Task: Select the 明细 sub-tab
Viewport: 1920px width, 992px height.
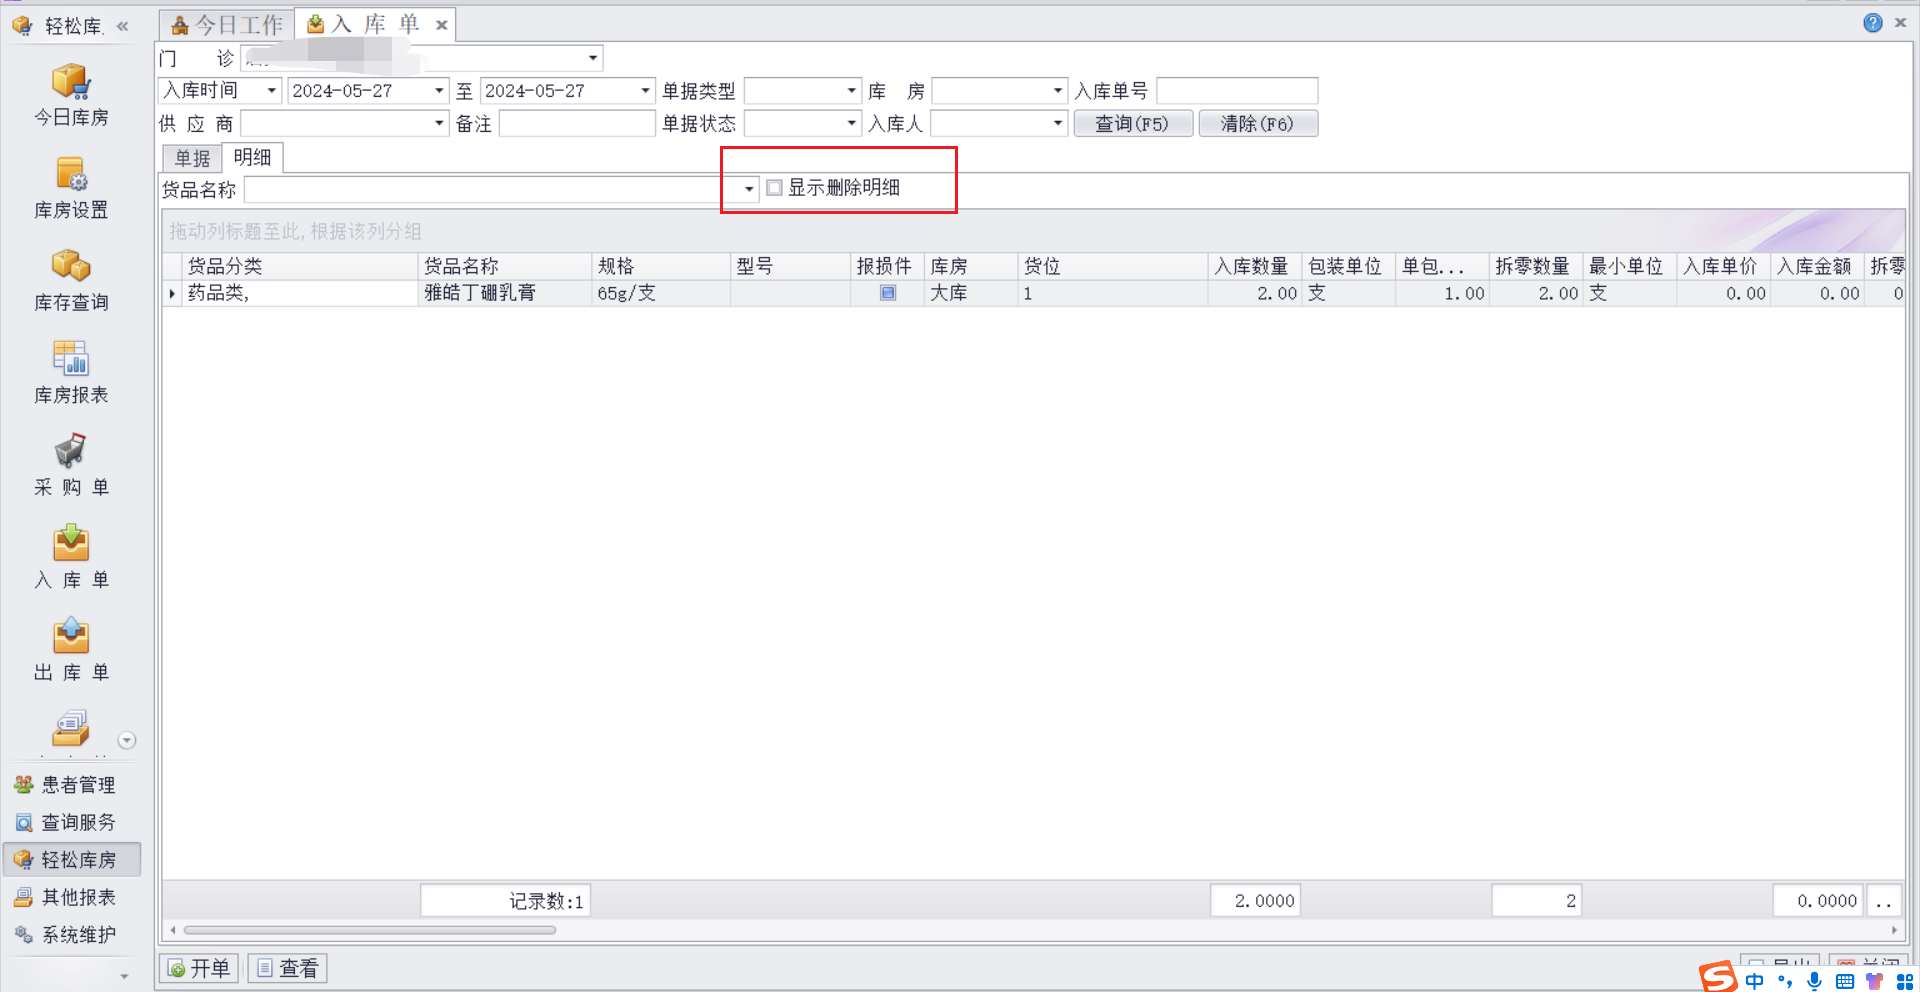Action: coord(252,157)
